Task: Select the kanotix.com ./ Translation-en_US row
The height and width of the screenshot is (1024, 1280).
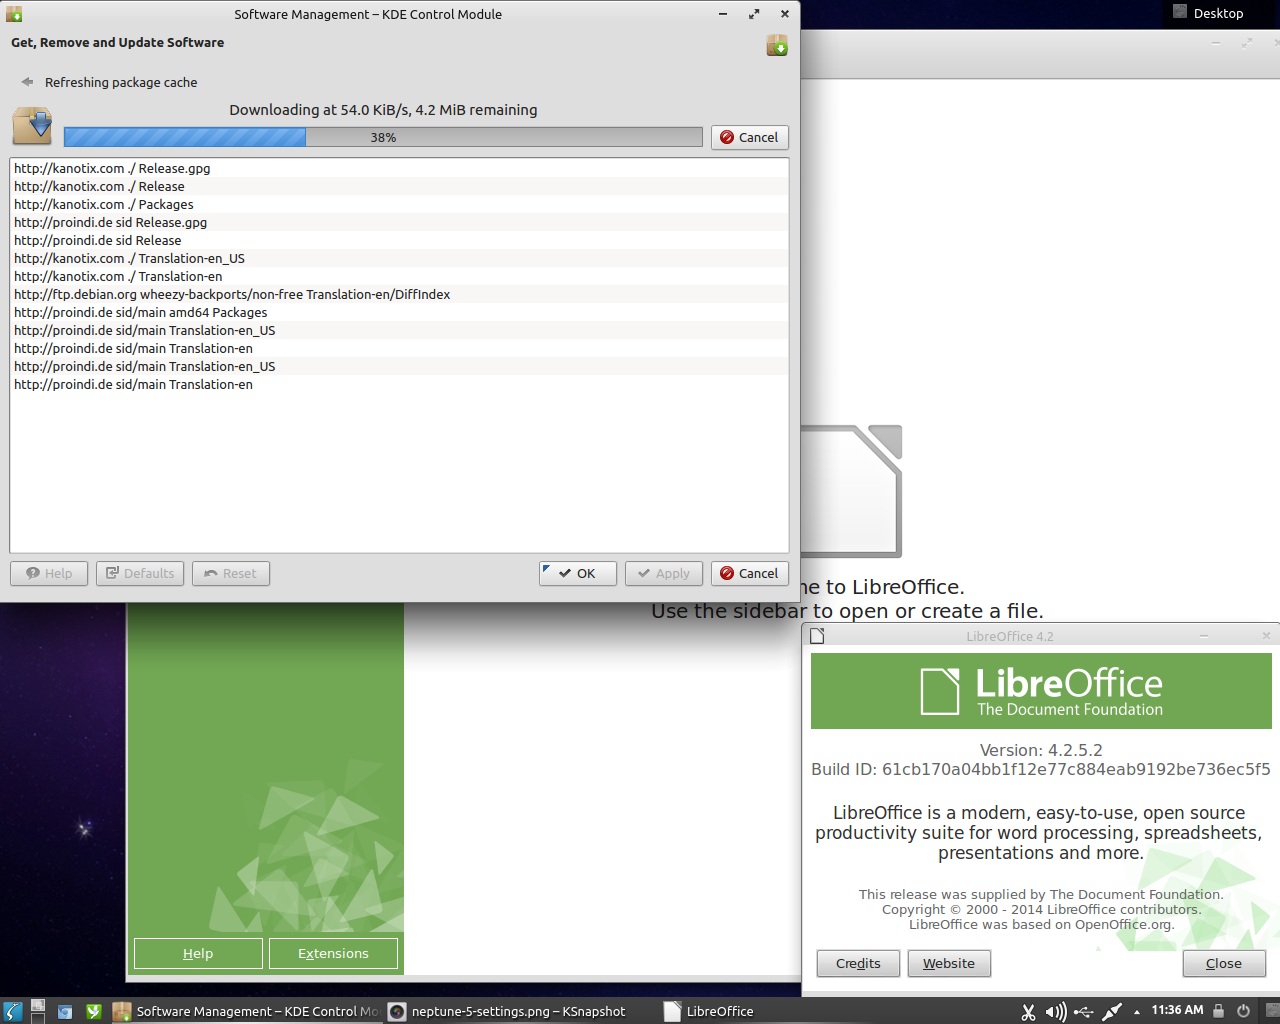Action: [x=399, y=258]
